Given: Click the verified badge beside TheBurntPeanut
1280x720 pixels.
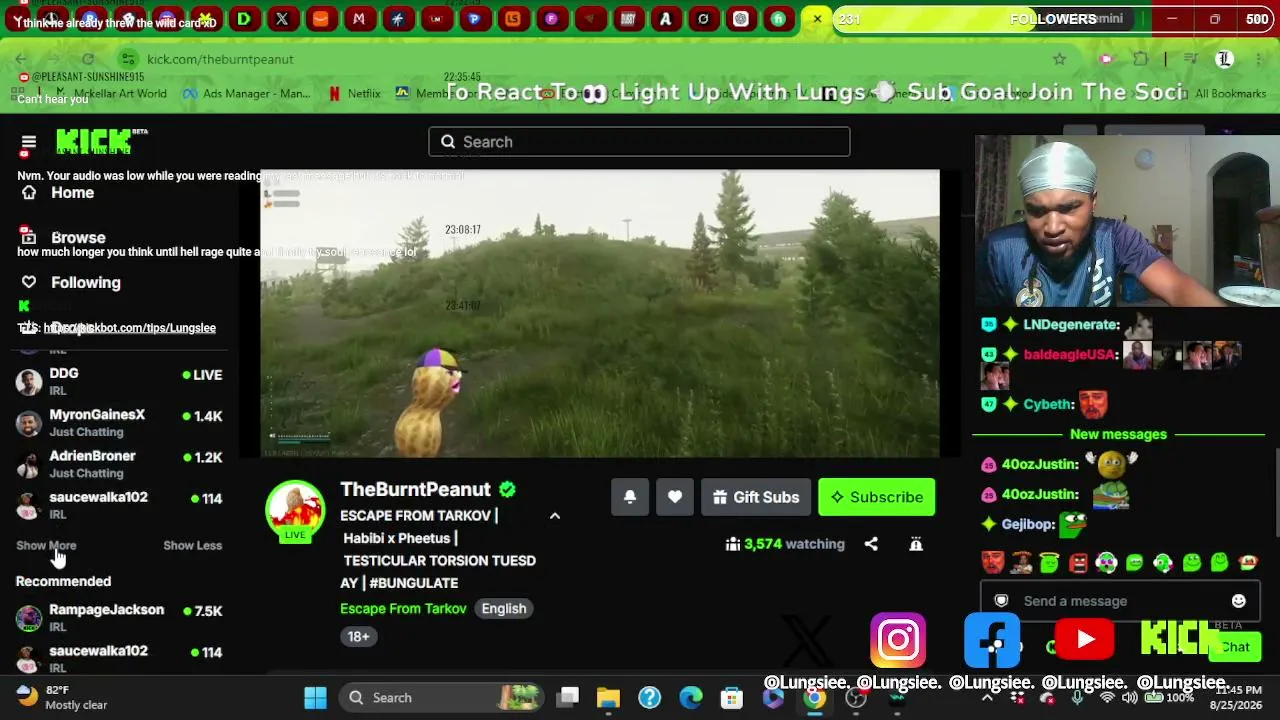Looking at the screenshot, I should (x=508, y=489).
